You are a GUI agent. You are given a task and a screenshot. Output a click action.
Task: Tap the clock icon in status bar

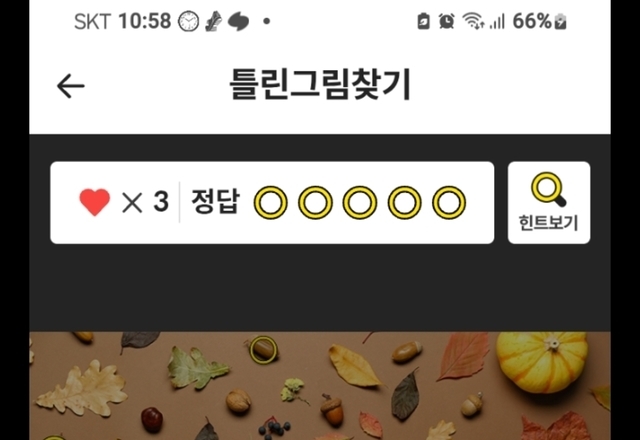[x=189, y=21]
